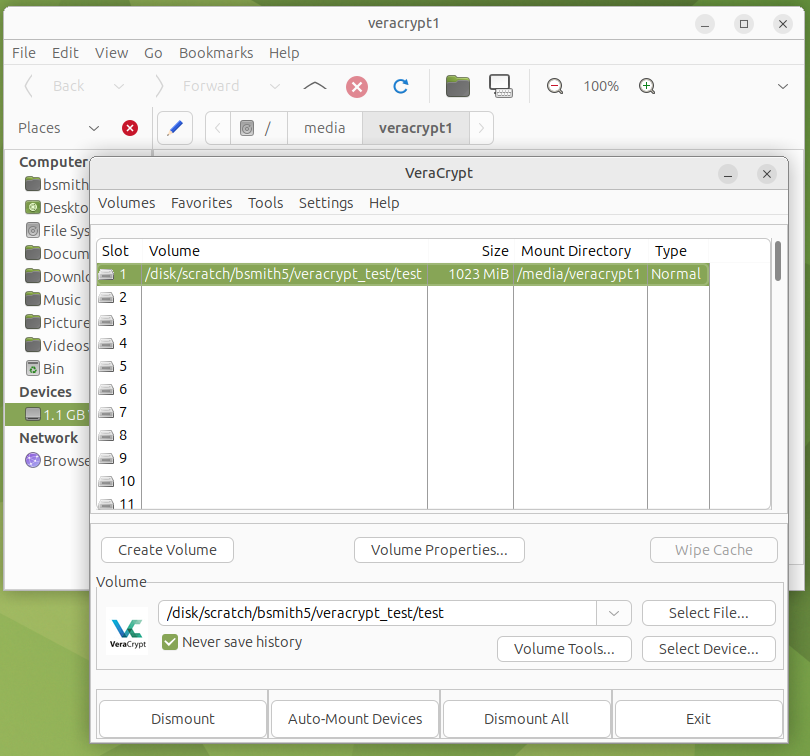Toggle Never save history checkbox
This screenshot has height=756, width=810.
[x=170, y=642]
